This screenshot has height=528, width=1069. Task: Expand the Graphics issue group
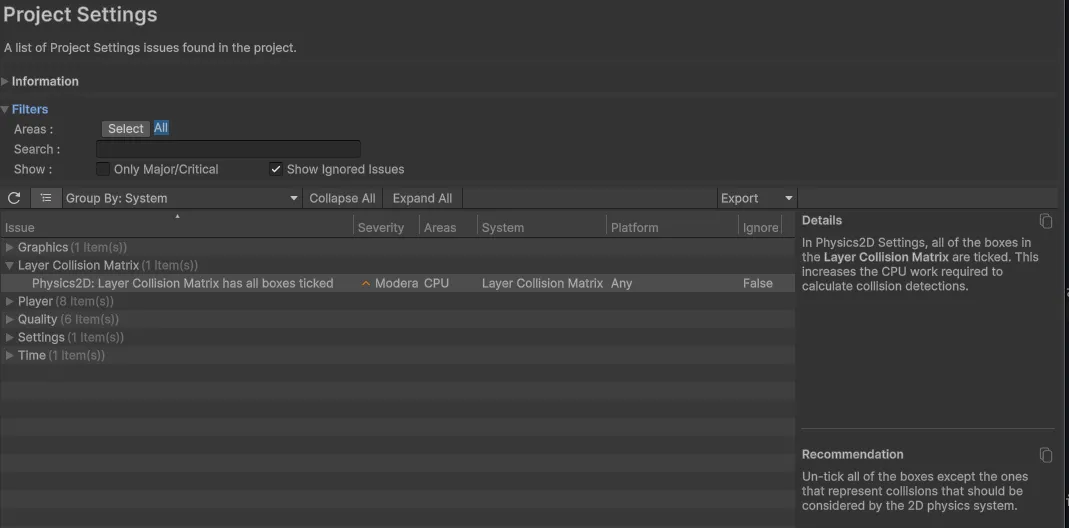[x=10, y=247]
